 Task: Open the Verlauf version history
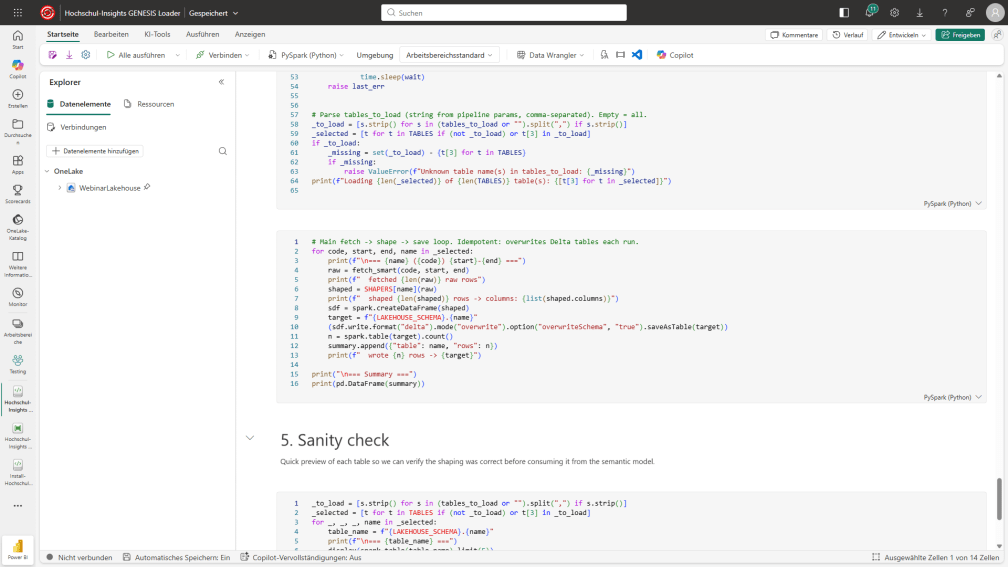pyautogui.click(x=848, y=35)
